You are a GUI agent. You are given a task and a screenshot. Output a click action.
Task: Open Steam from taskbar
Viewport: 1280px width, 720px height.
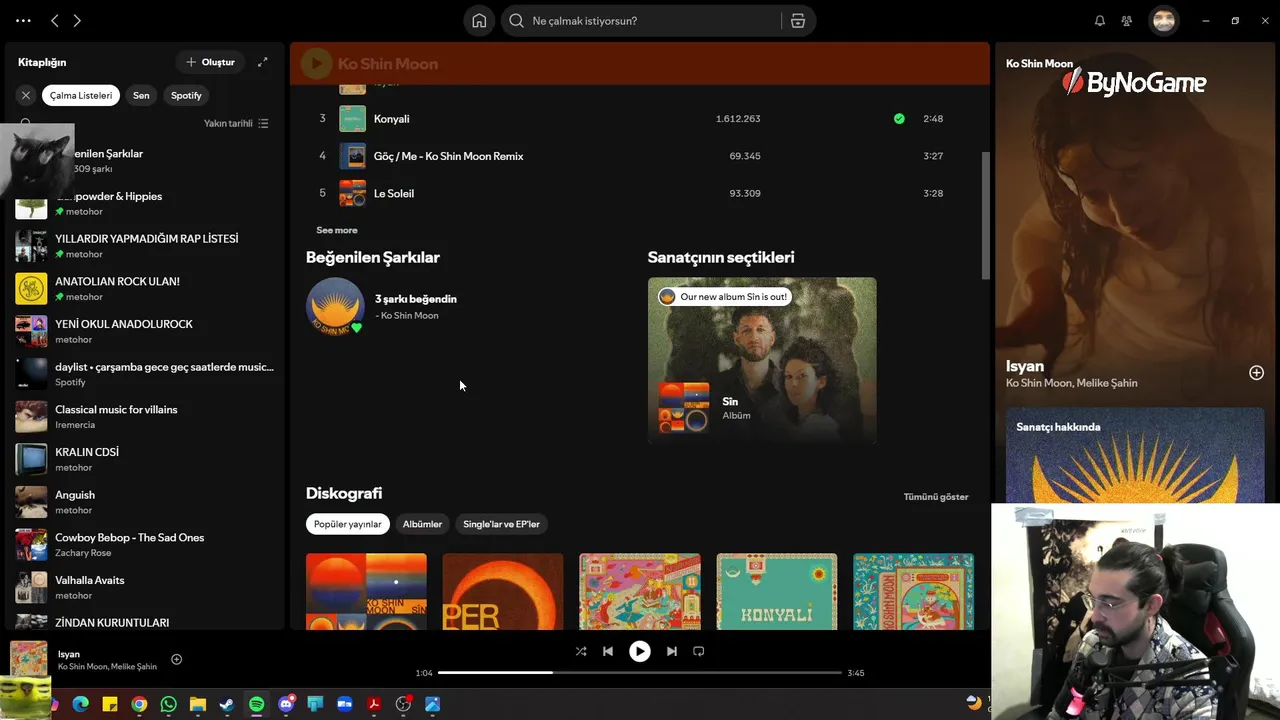[x=227, y=705]
